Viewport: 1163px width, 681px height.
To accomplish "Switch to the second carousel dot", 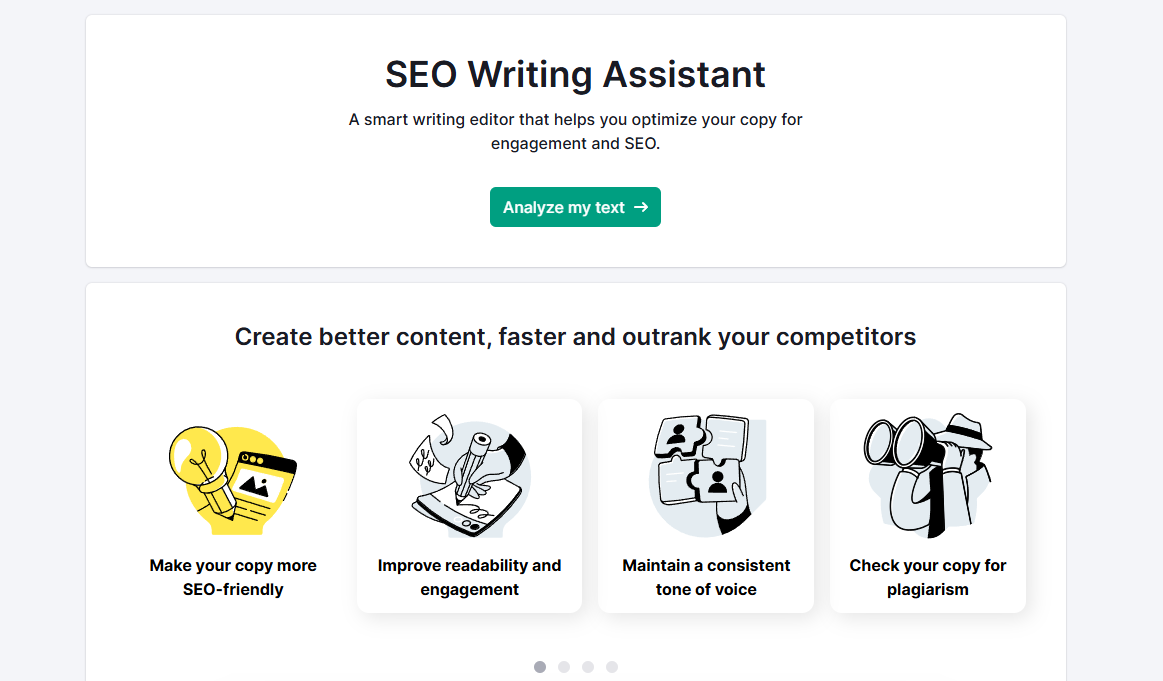I will [x=564, y=667].
